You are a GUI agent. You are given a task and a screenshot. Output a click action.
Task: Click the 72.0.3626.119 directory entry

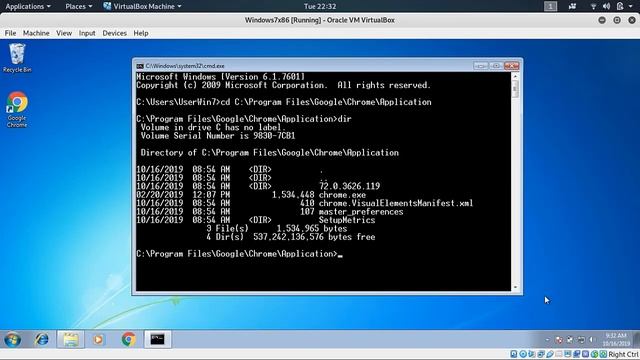coord(349,186)
